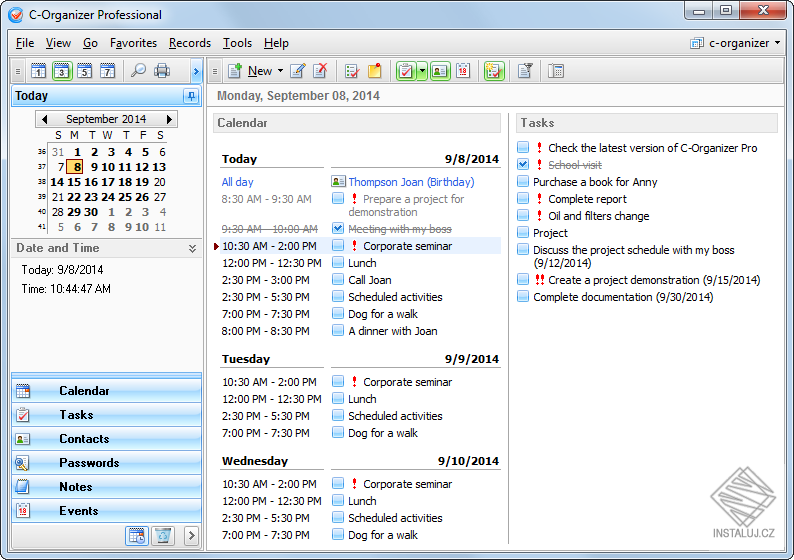Click the edit record pencil icon
This screenshot has height=560, width=794.
tap(298, 71)
